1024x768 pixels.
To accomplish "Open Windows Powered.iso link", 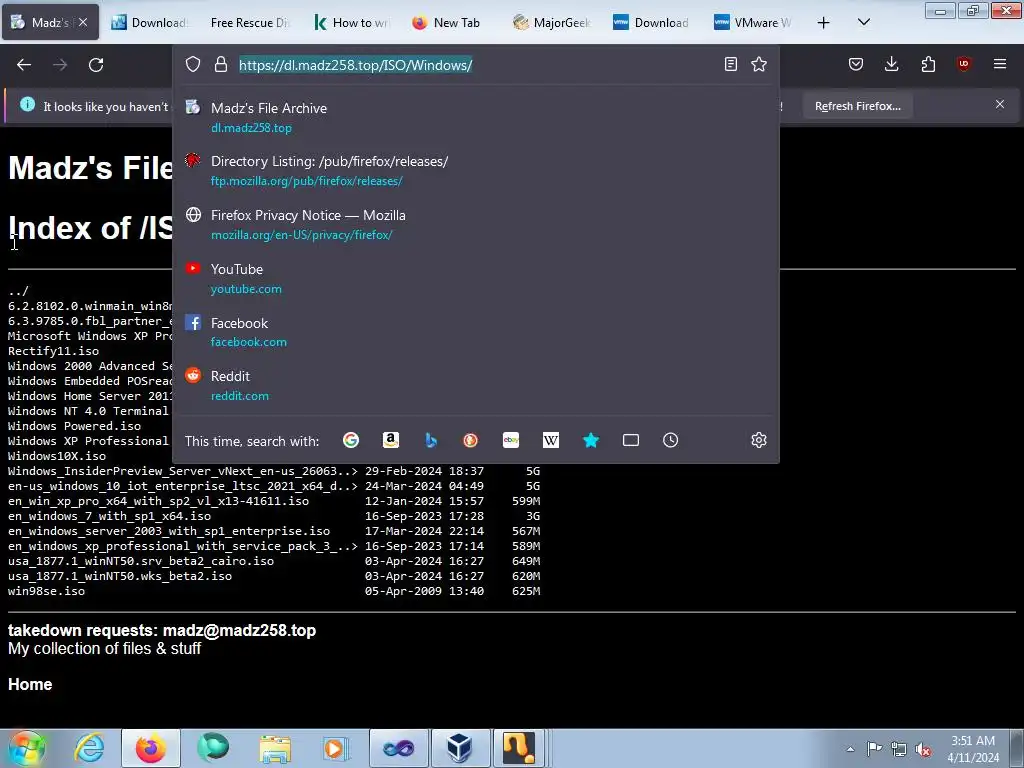I will (74, 426).
